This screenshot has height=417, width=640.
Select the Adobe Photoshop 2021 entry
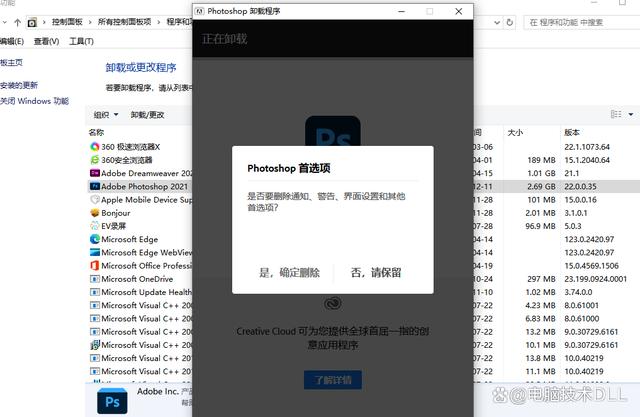(144, 186)
